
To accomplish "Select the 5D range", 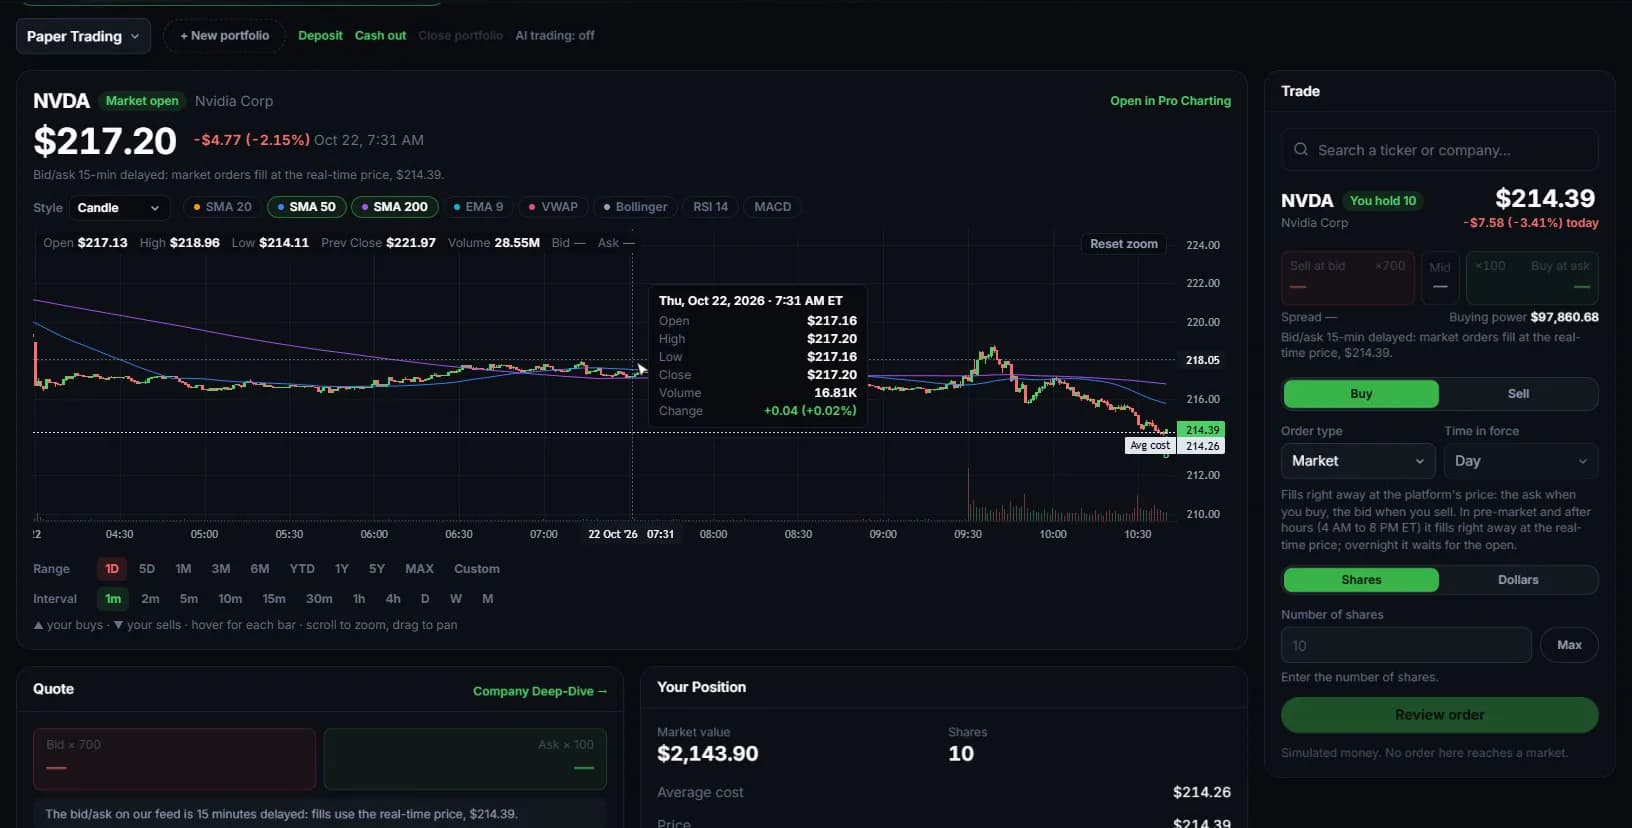I will (147, 569).
